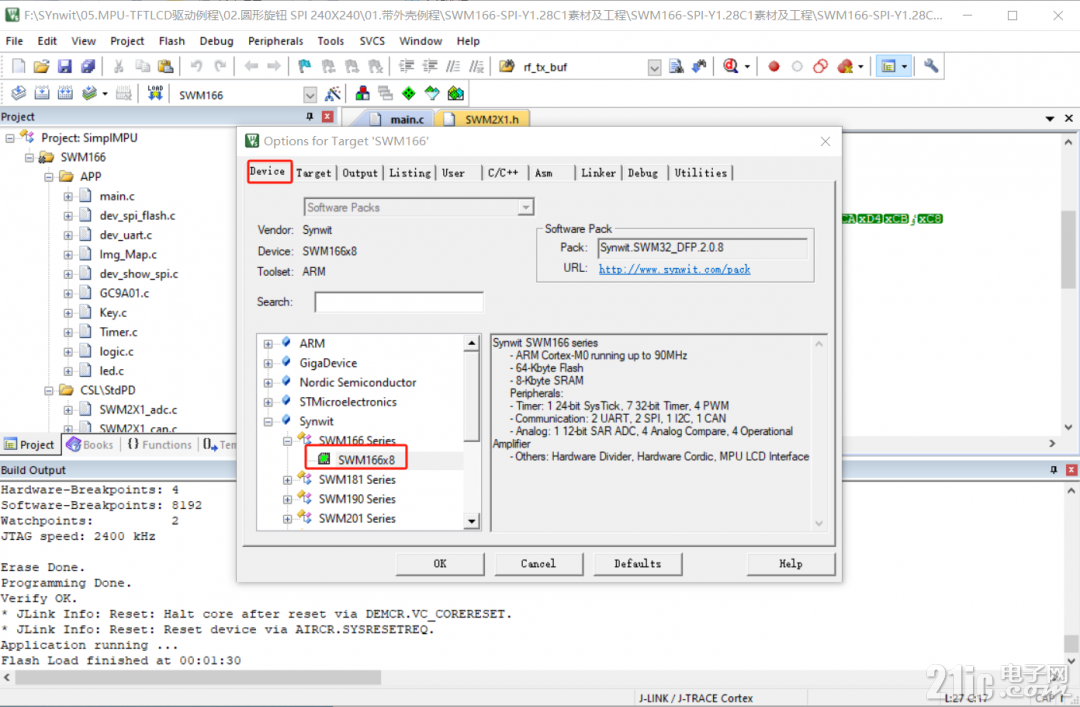Pin the Project panel with pushpin icon
Screen dimensions: 1080x707
pos(309,116)
